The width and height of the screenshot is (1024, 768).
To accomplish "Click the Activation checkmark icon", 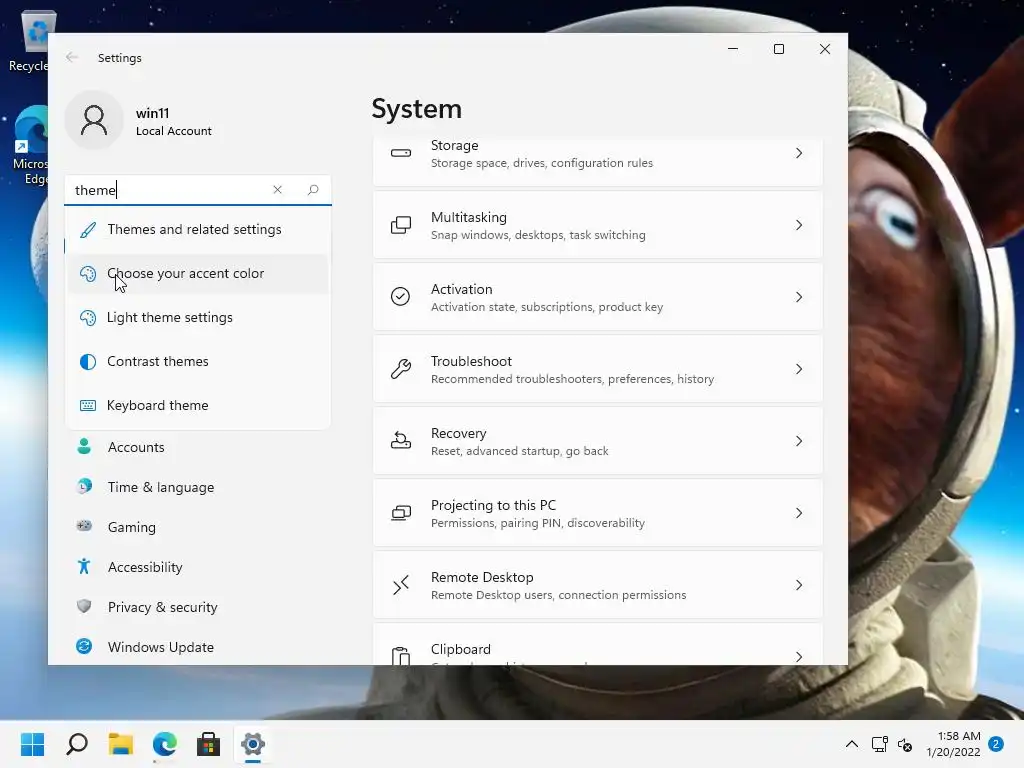I will coord(400,296).
